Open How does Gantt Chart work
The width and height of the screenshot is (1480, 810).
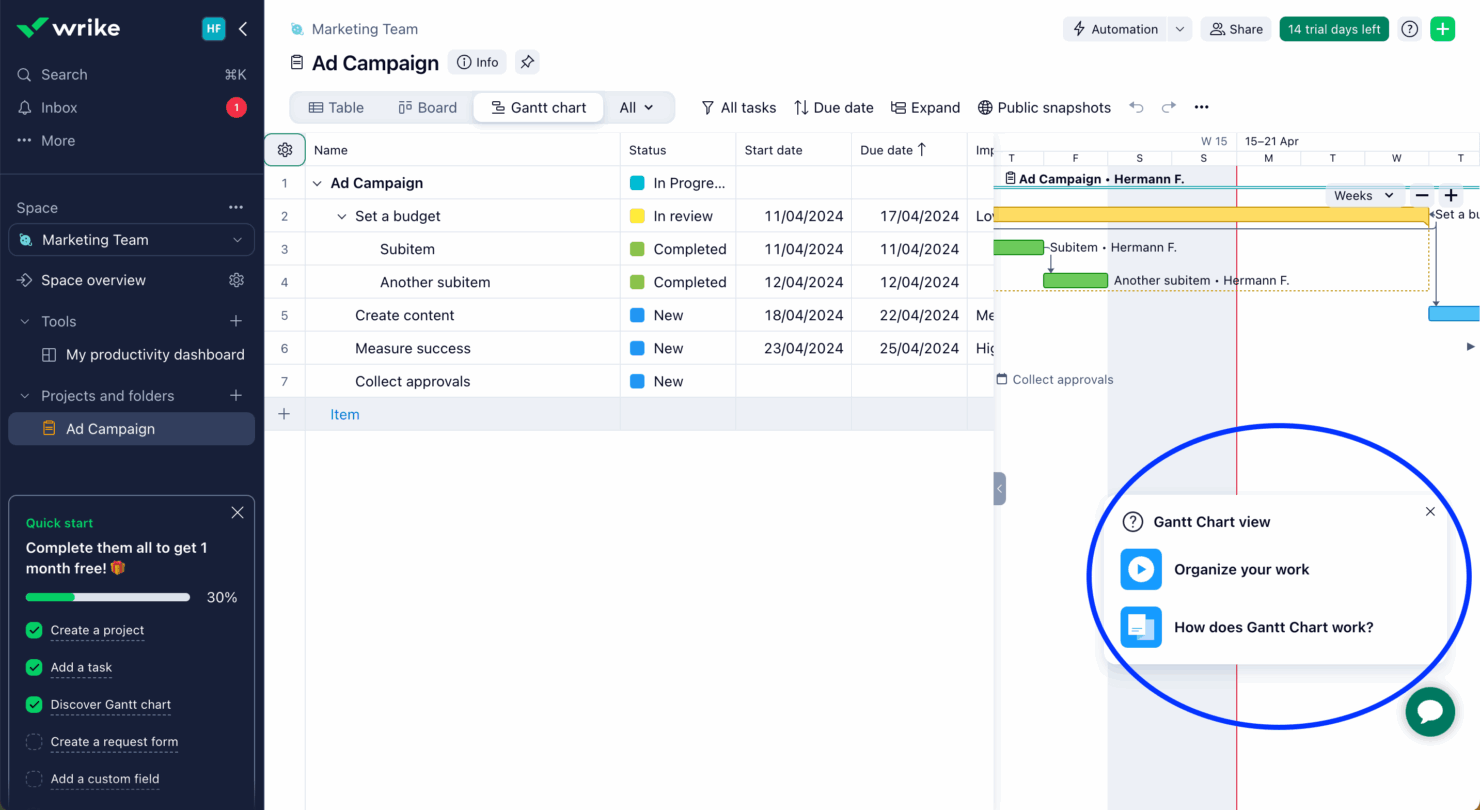[x=1247, y=627]
